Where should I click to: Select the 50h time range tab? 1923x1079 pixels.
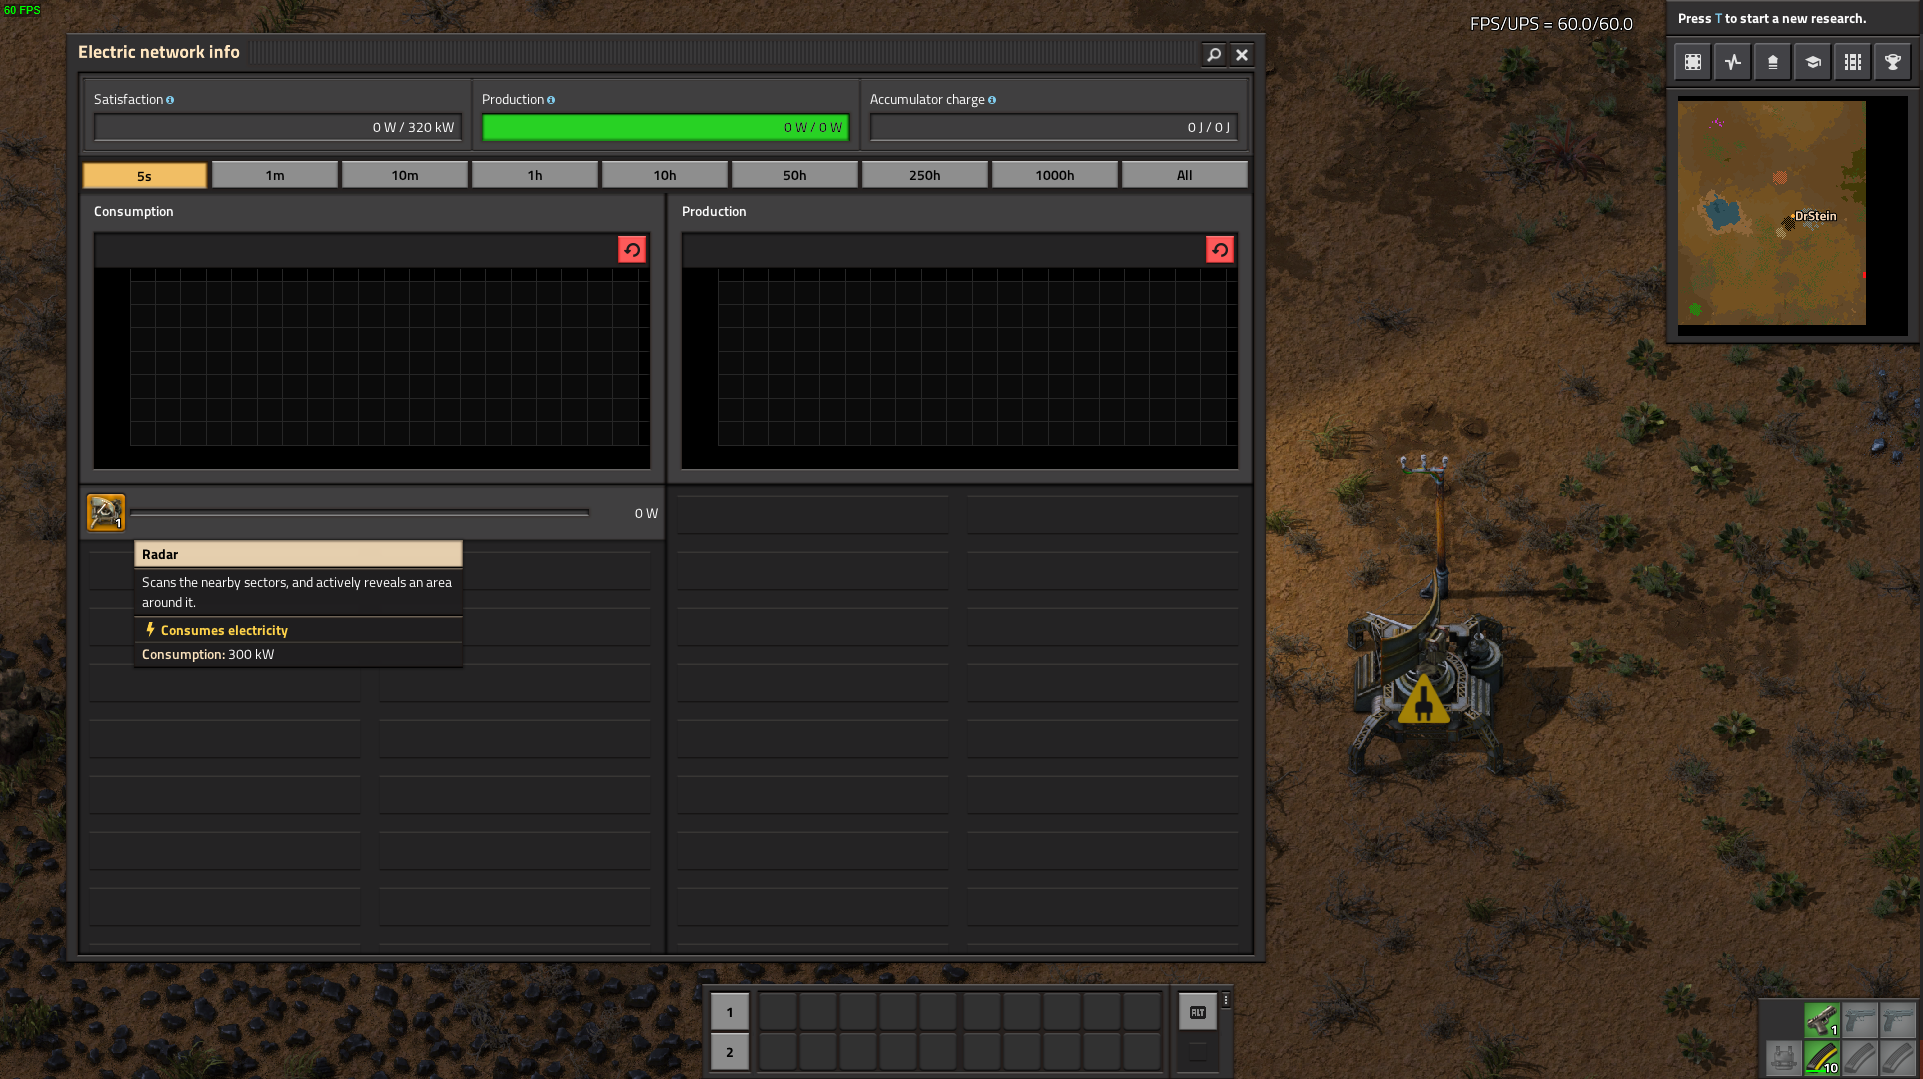(795, 175)
